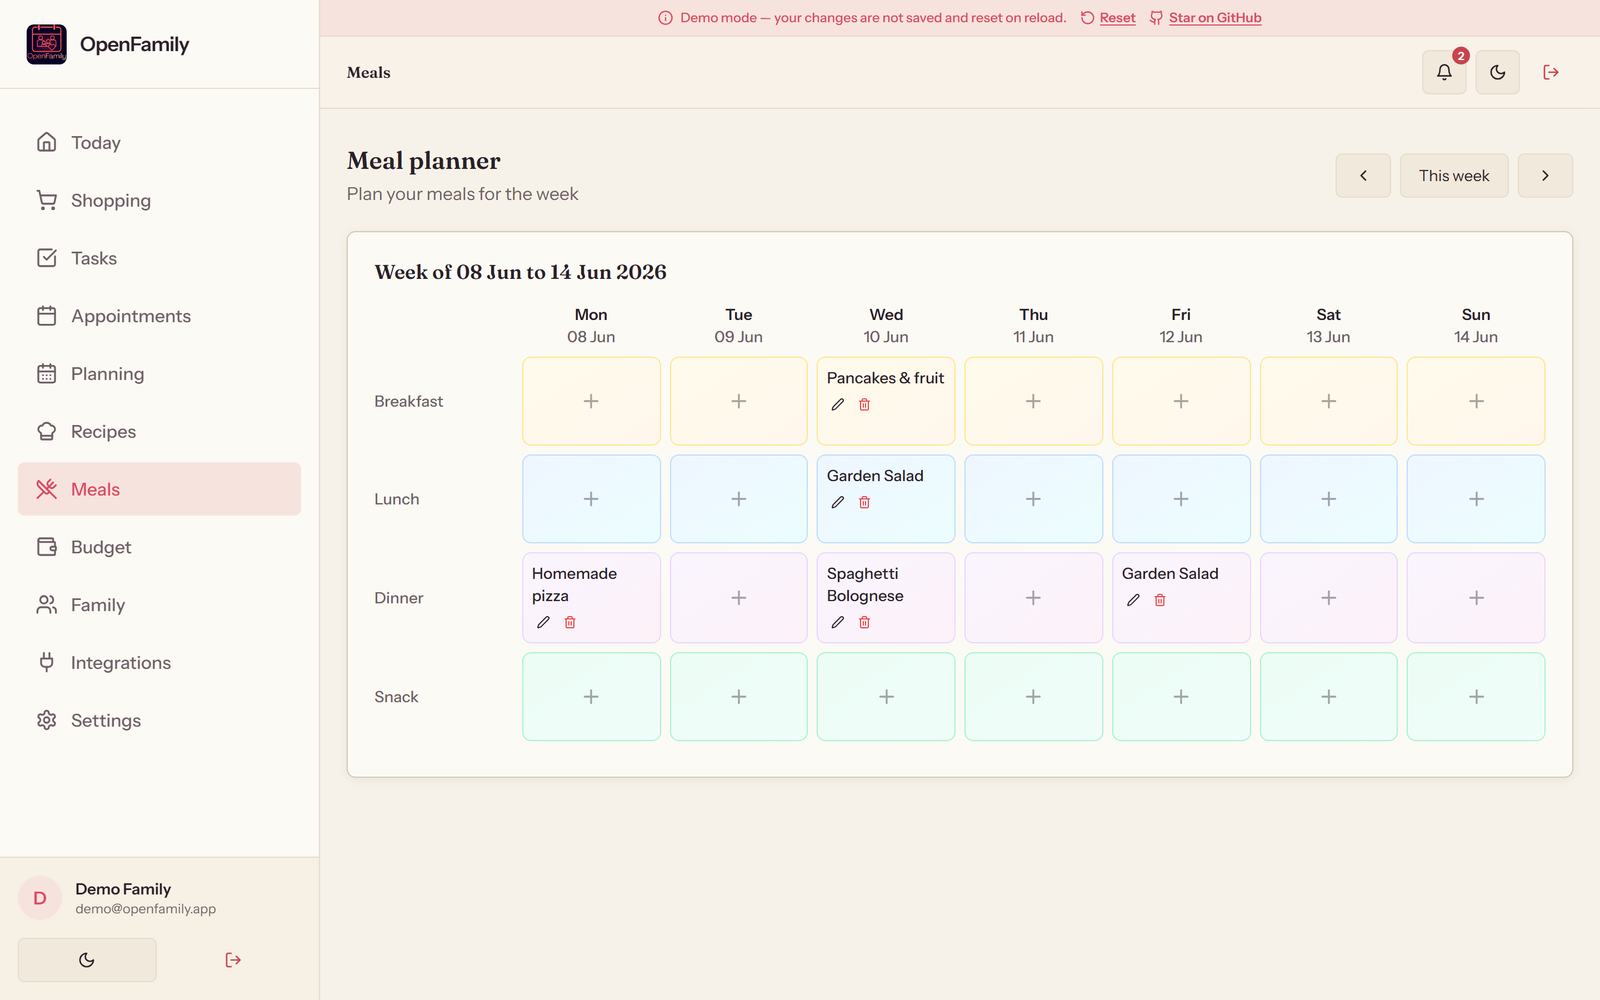The image size is (1600, 1000).
Task: Go to next week chevron
Action: coord(1545,175)
